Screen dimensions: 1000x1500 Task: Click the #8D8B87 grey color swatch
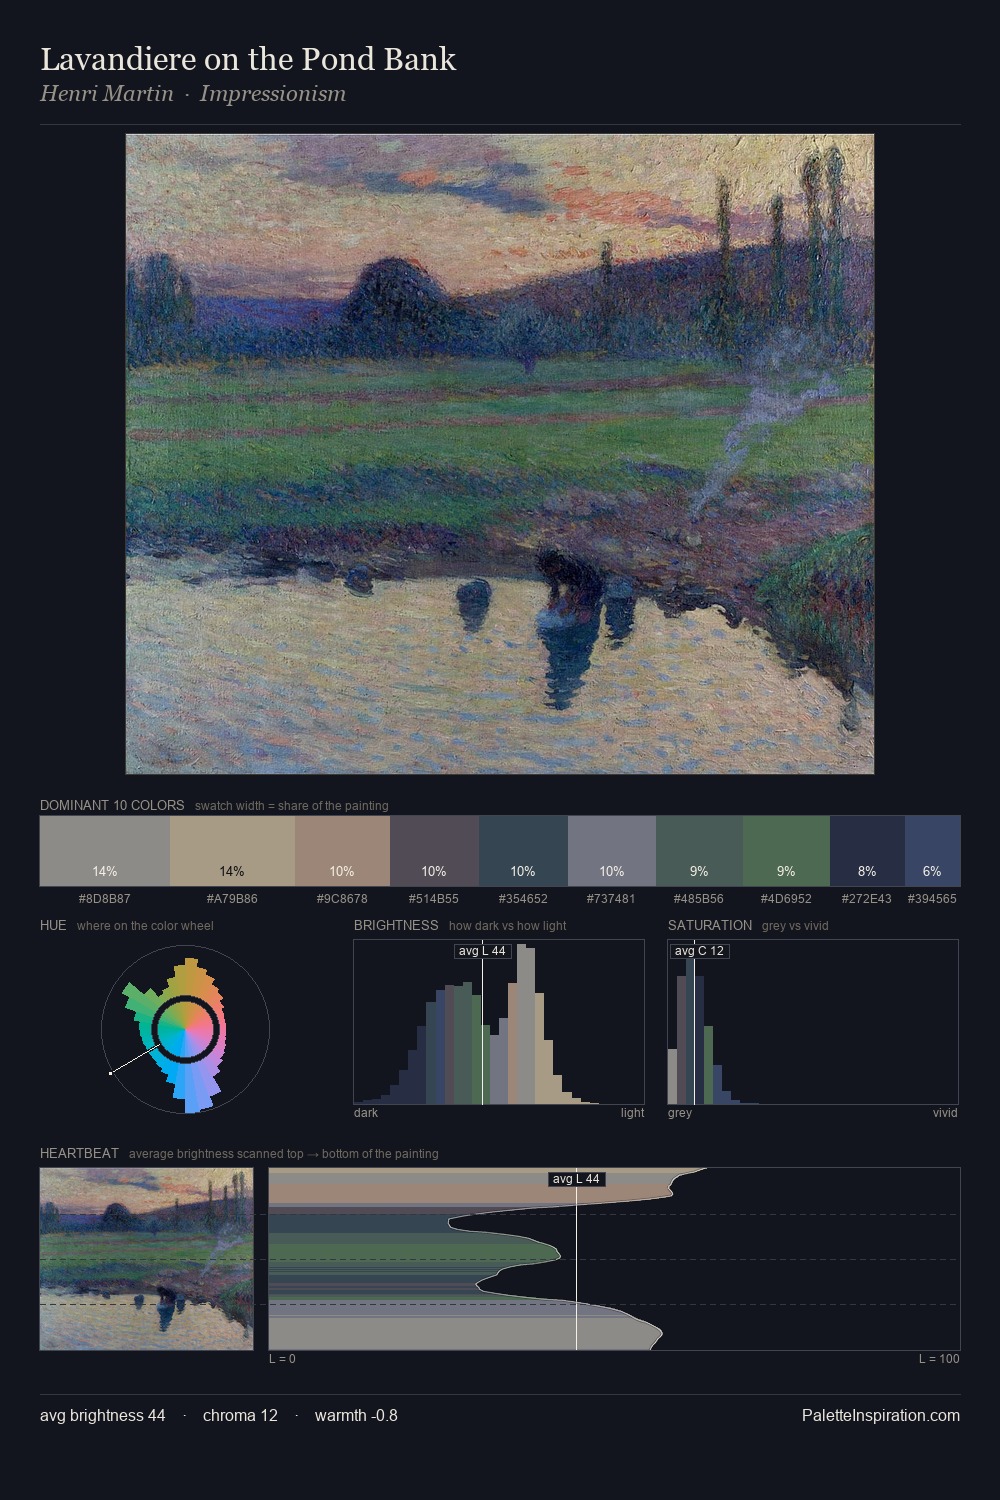tap(105, 851)
